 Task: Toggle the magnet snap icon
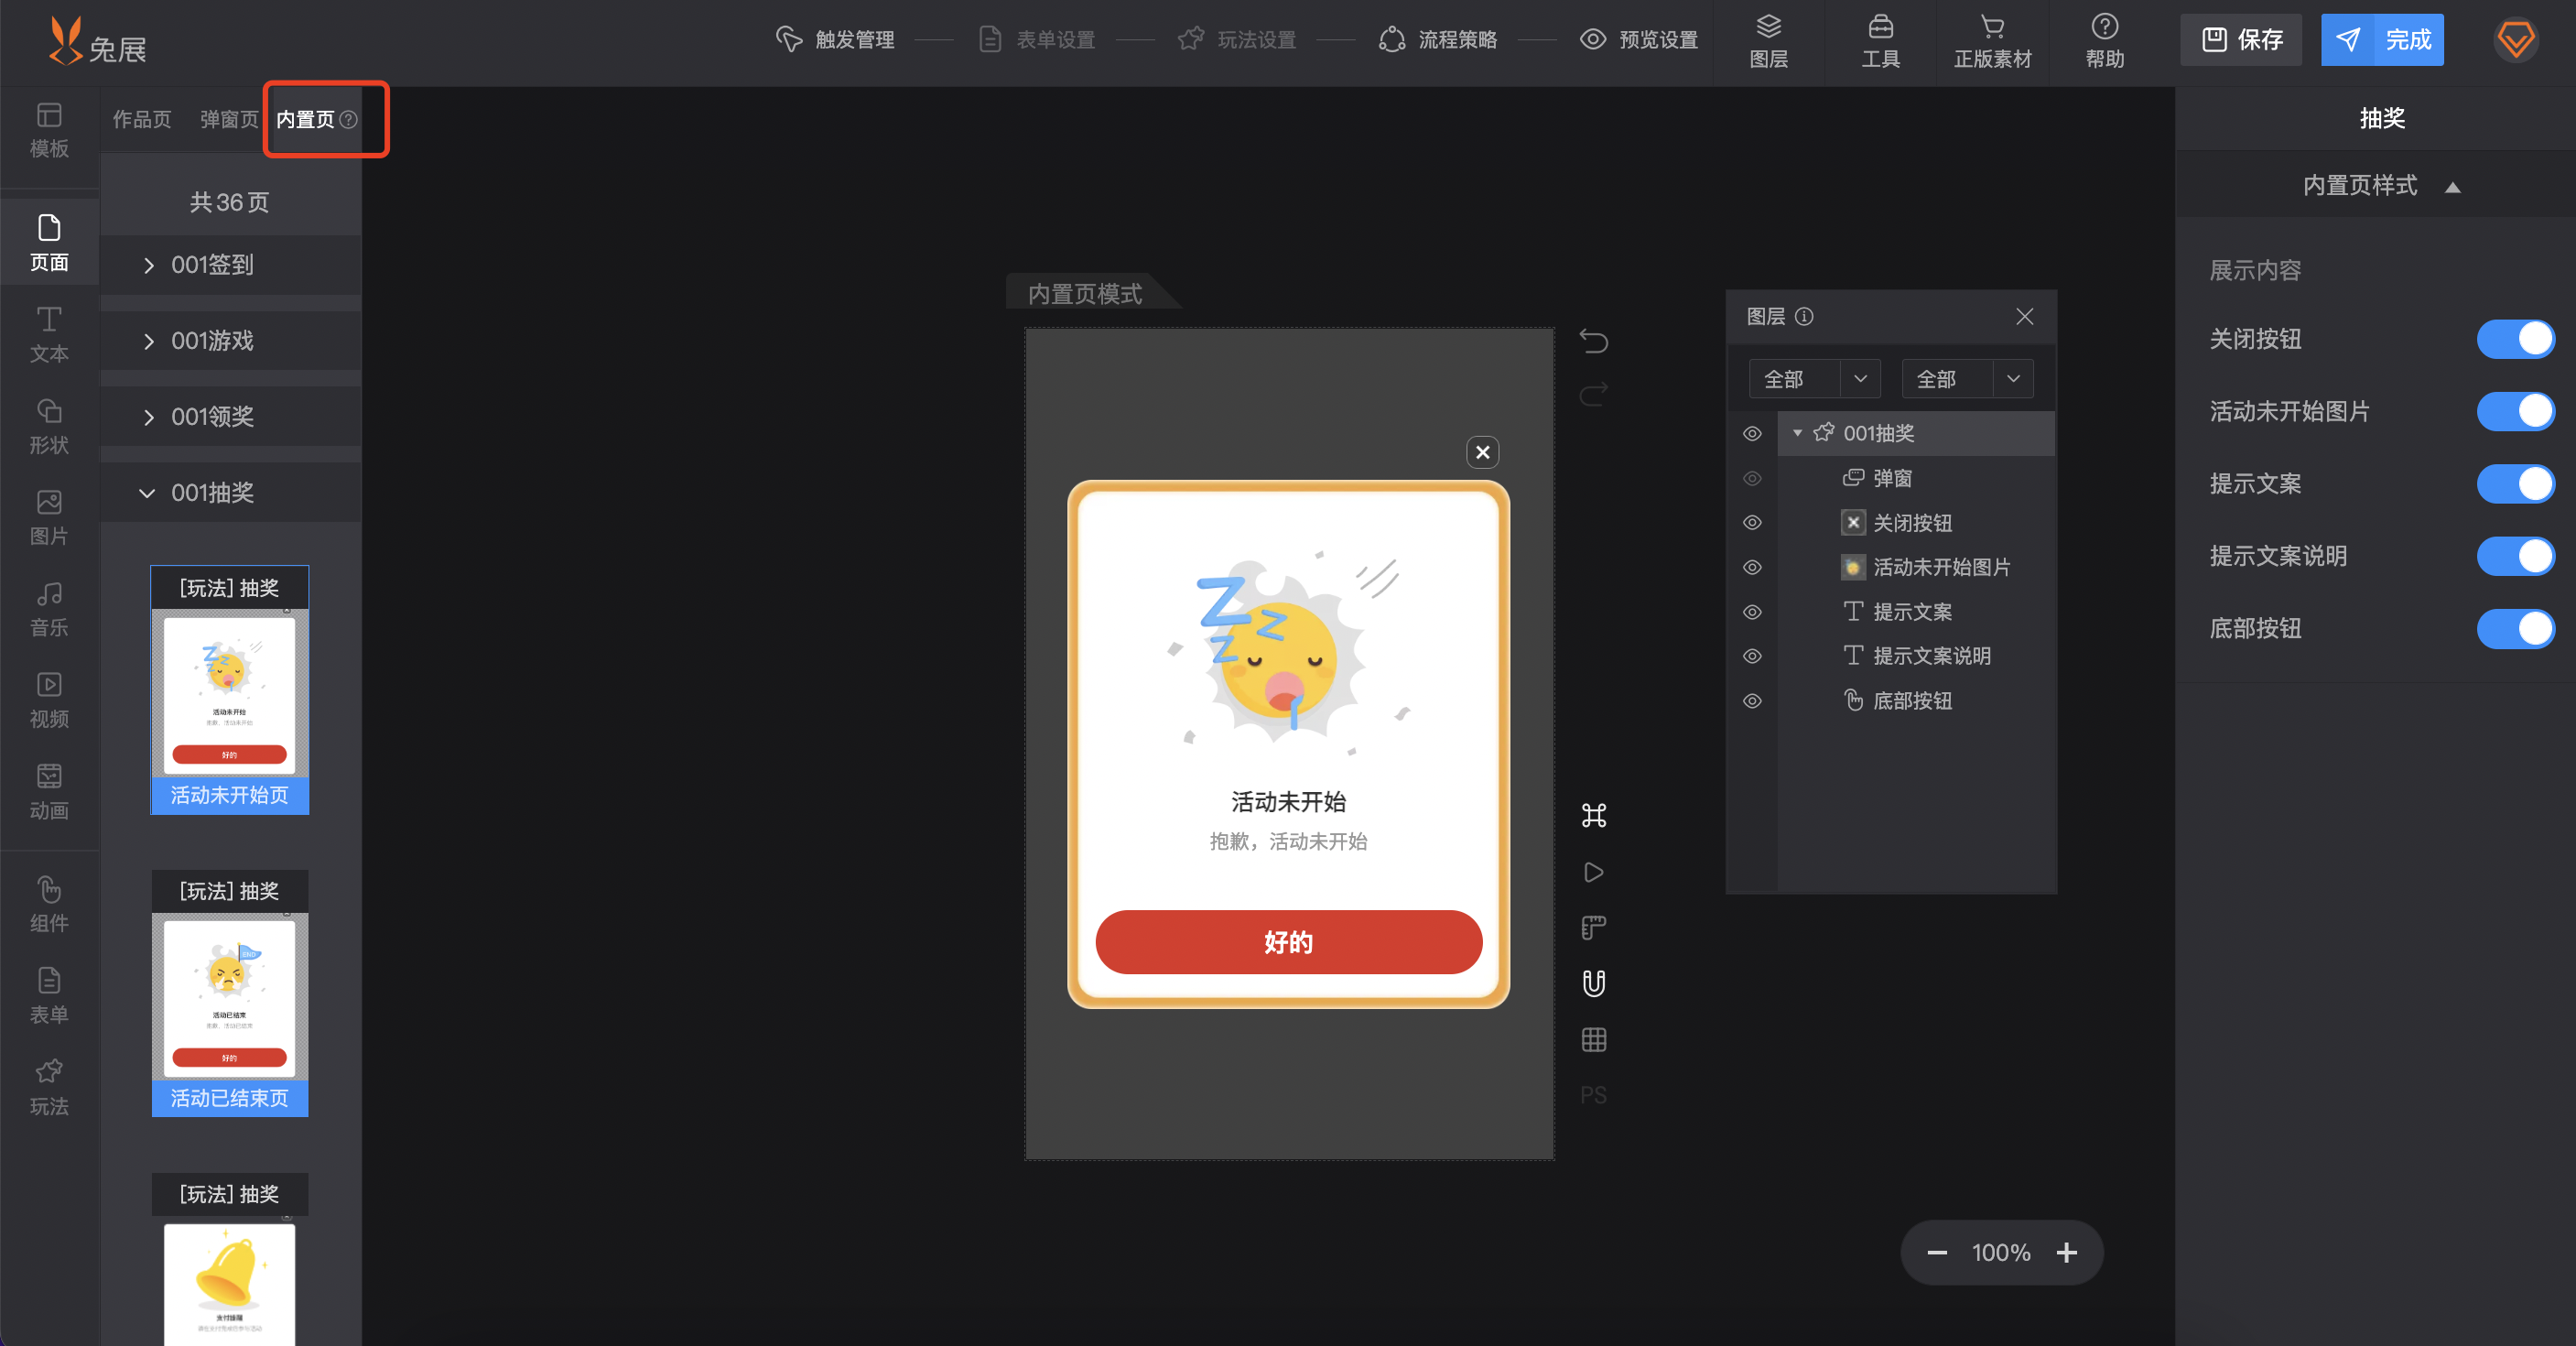(1594, 984)
